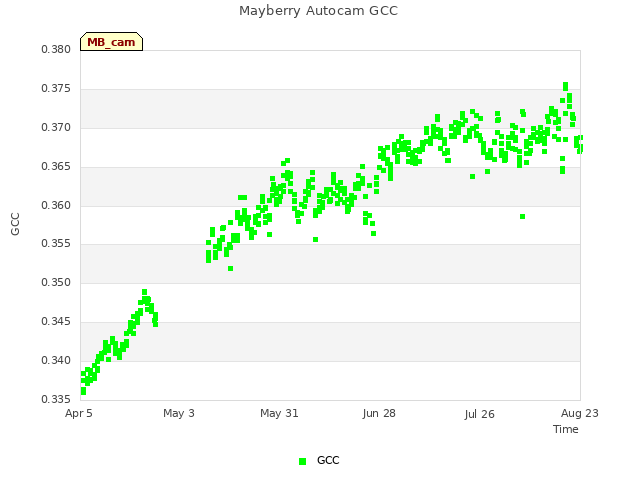Click the 0.355 y-axis value

click(56, 244)
